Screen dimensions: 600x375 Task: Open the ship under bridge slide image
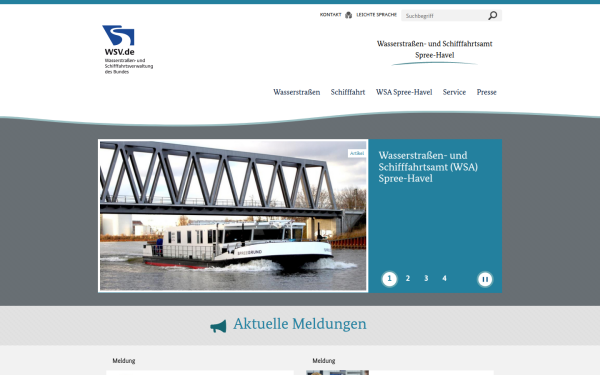(233, 215)
